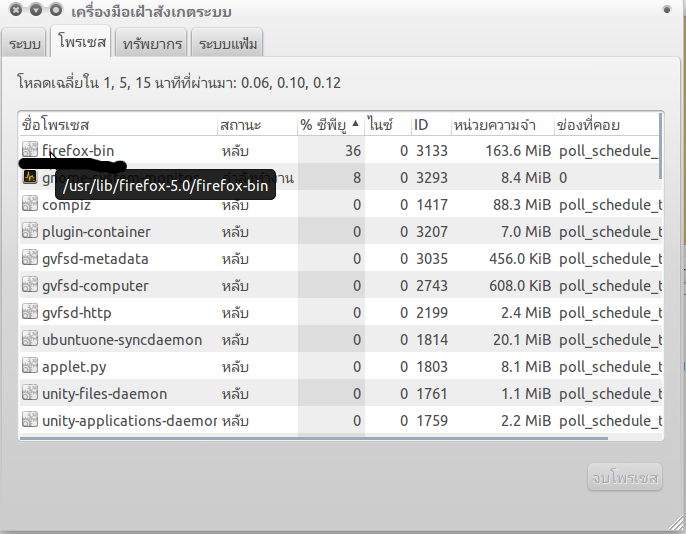Click process ID 3207
Viewport: 686px width, 534px height.
(432, 232)
